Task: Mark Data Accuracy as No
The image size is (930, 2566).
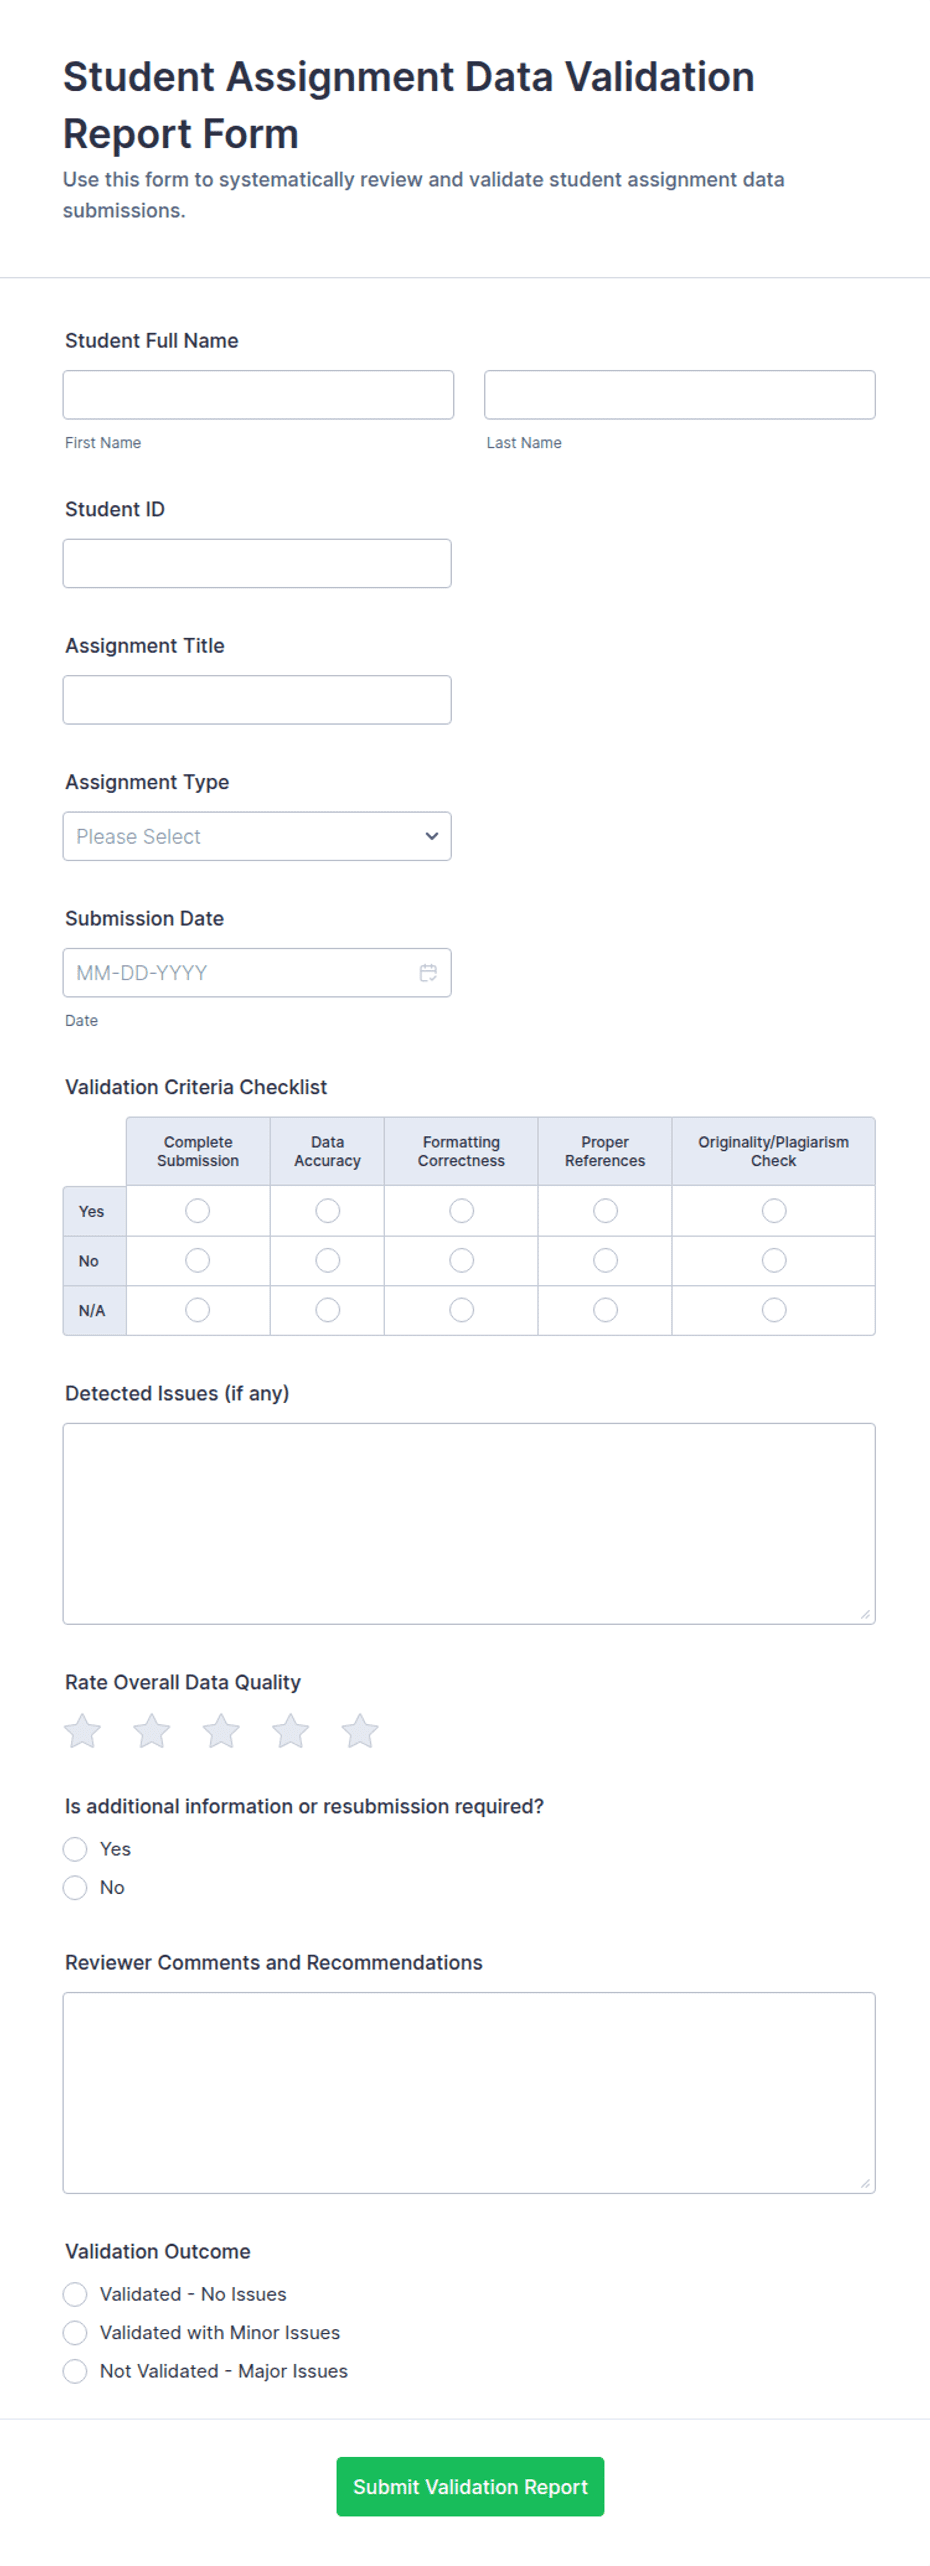Action: pyautogui.click(x=327, y=1260)
